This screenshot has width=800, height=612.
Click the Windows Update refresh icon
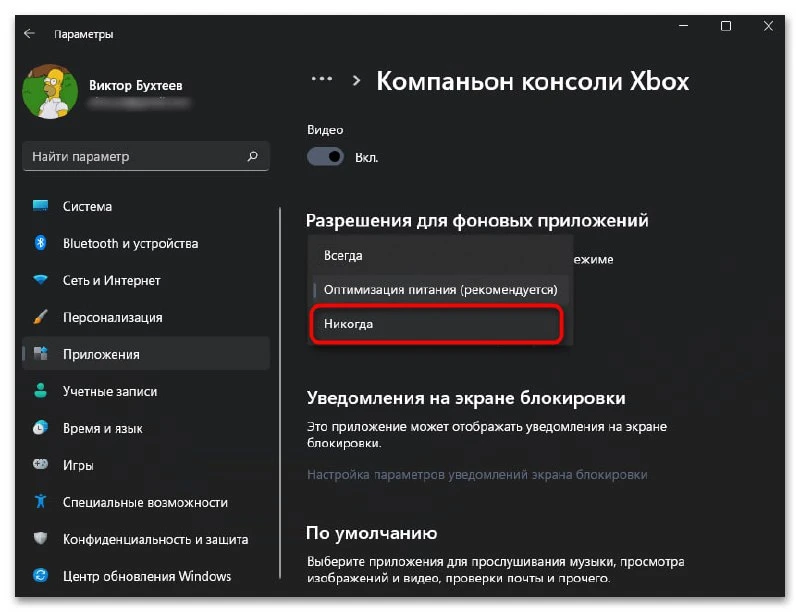click(40, 575)
